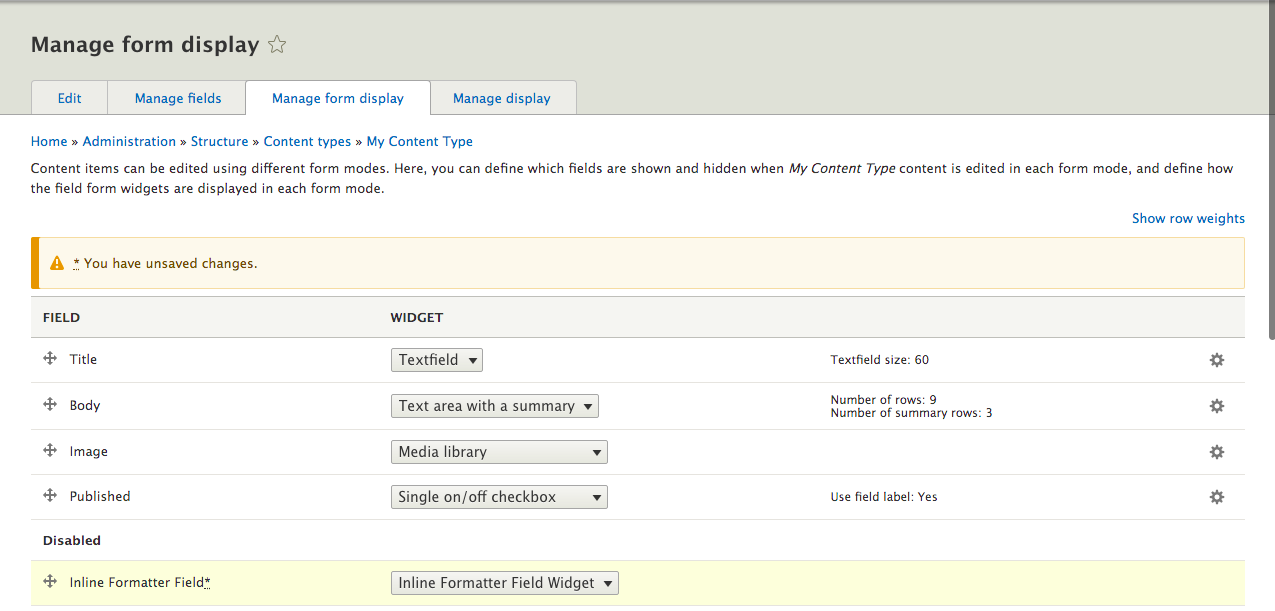The image size is (1275, 611).
Task: Open the Published widget settings gear
Action: (1216, 497)
